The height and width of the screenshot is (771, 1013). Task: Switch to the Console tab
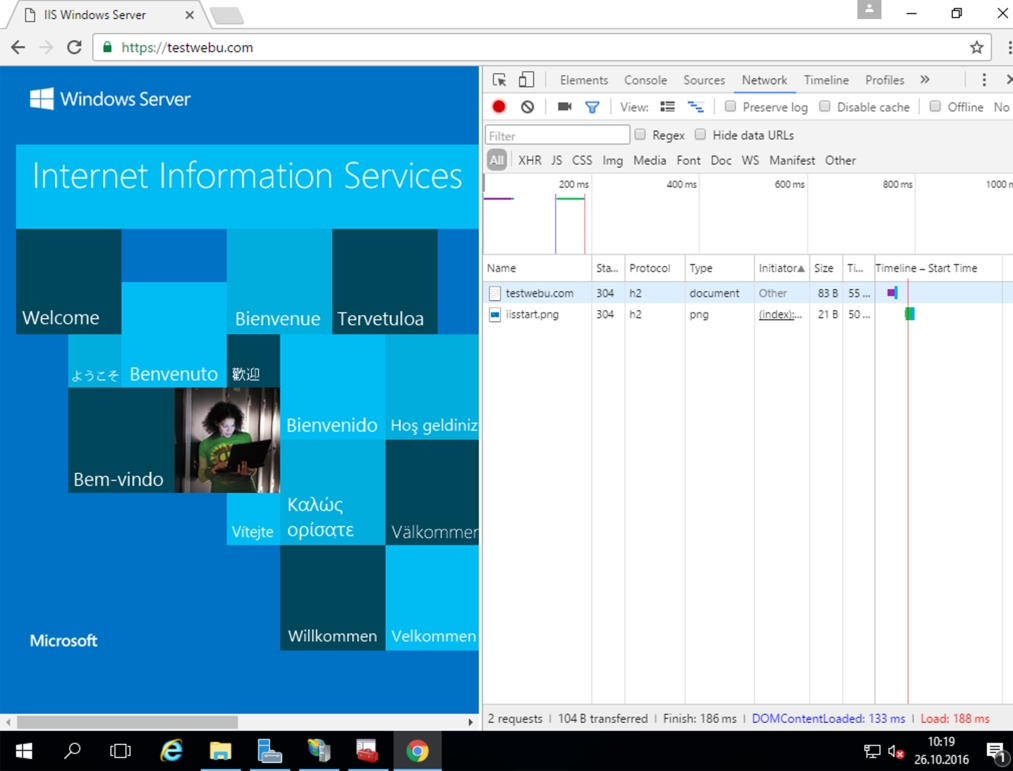[645, 80]
